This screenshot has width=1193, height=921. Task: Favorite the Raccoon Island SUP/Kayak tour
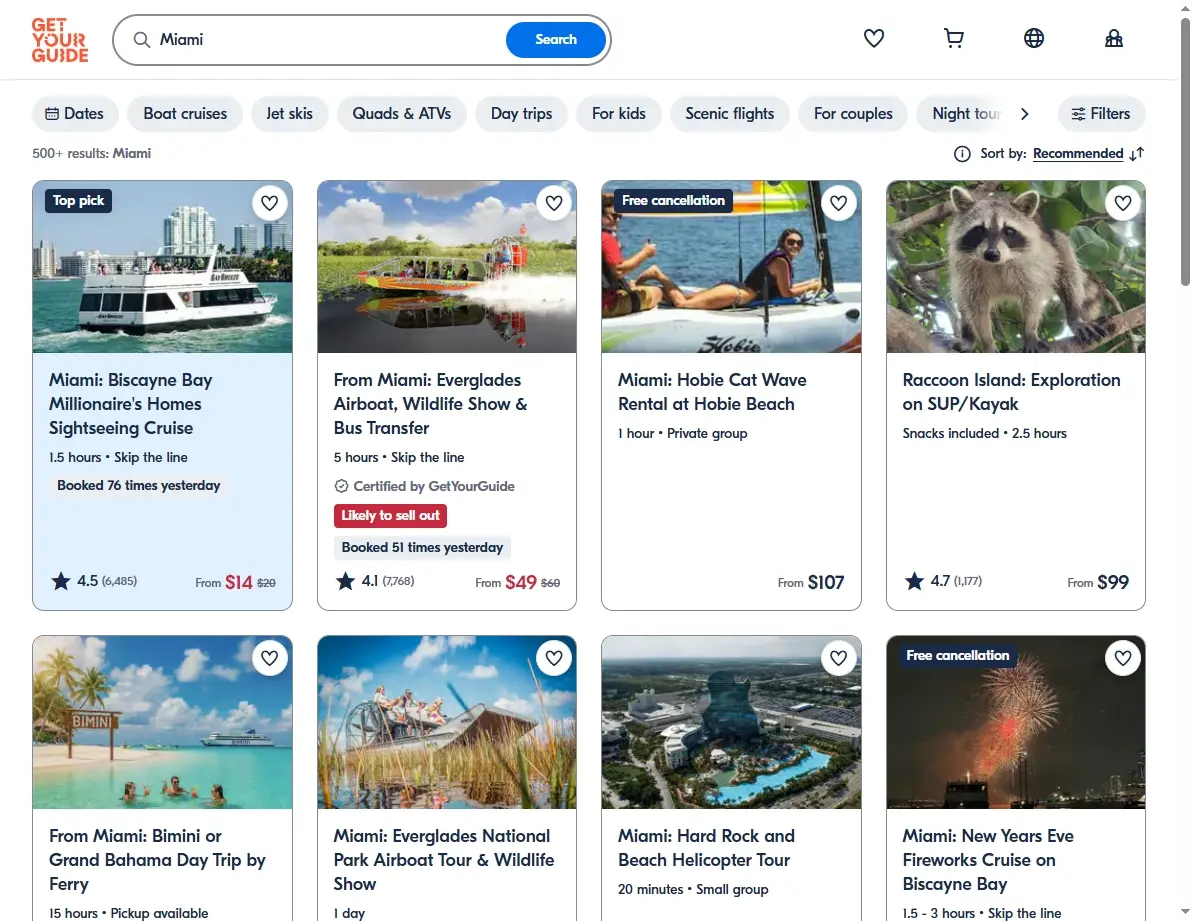pyautogui.click(x=1123, y=203)
